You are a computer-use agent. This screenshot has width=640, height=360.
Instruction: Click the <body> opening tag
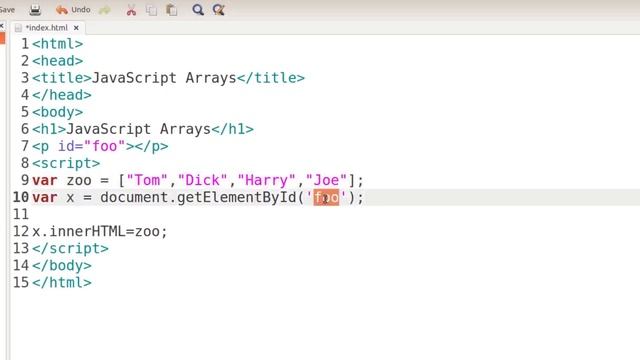tap(58, 112)
